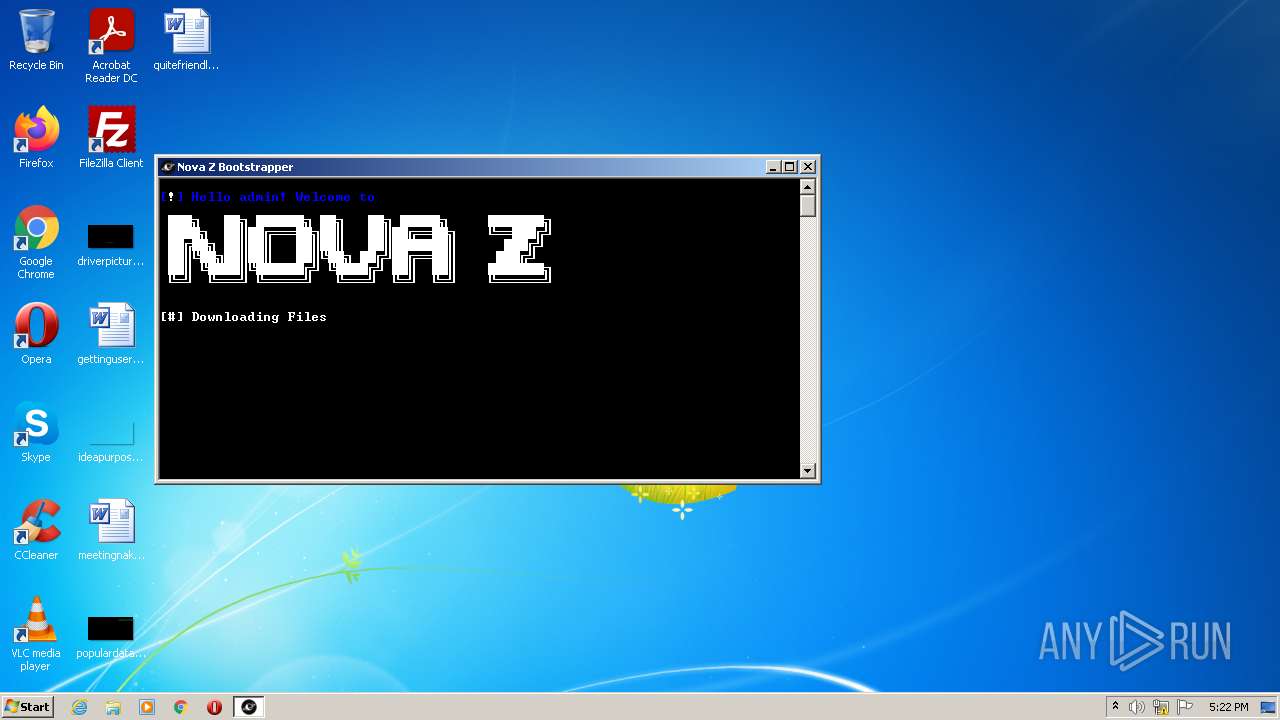Select Nova Z Bootstrapper taskbar button
This screenshot has height=720, width=1280.
pyautogui.click(x=249, y=707)
